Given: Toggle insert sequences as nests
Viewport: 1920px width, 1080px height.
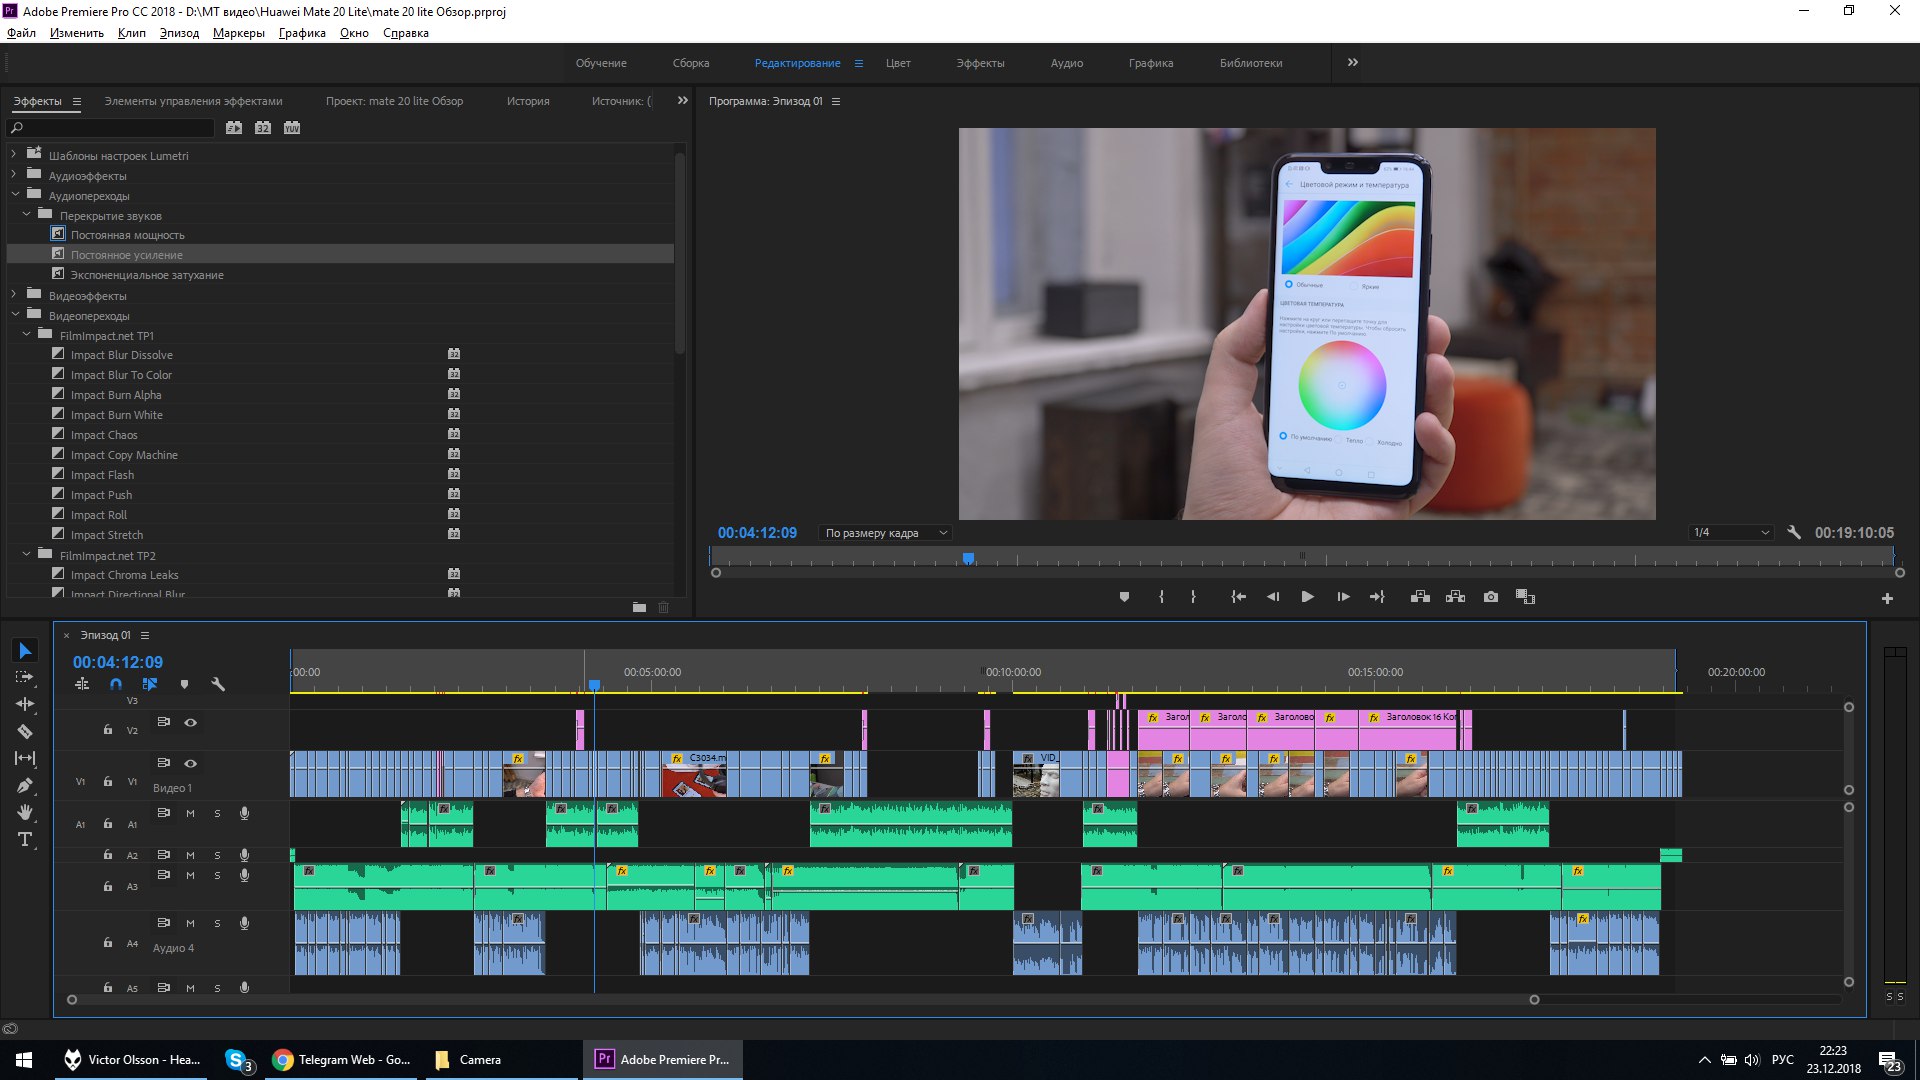Looking at the screenshot, I should (82, 684).
